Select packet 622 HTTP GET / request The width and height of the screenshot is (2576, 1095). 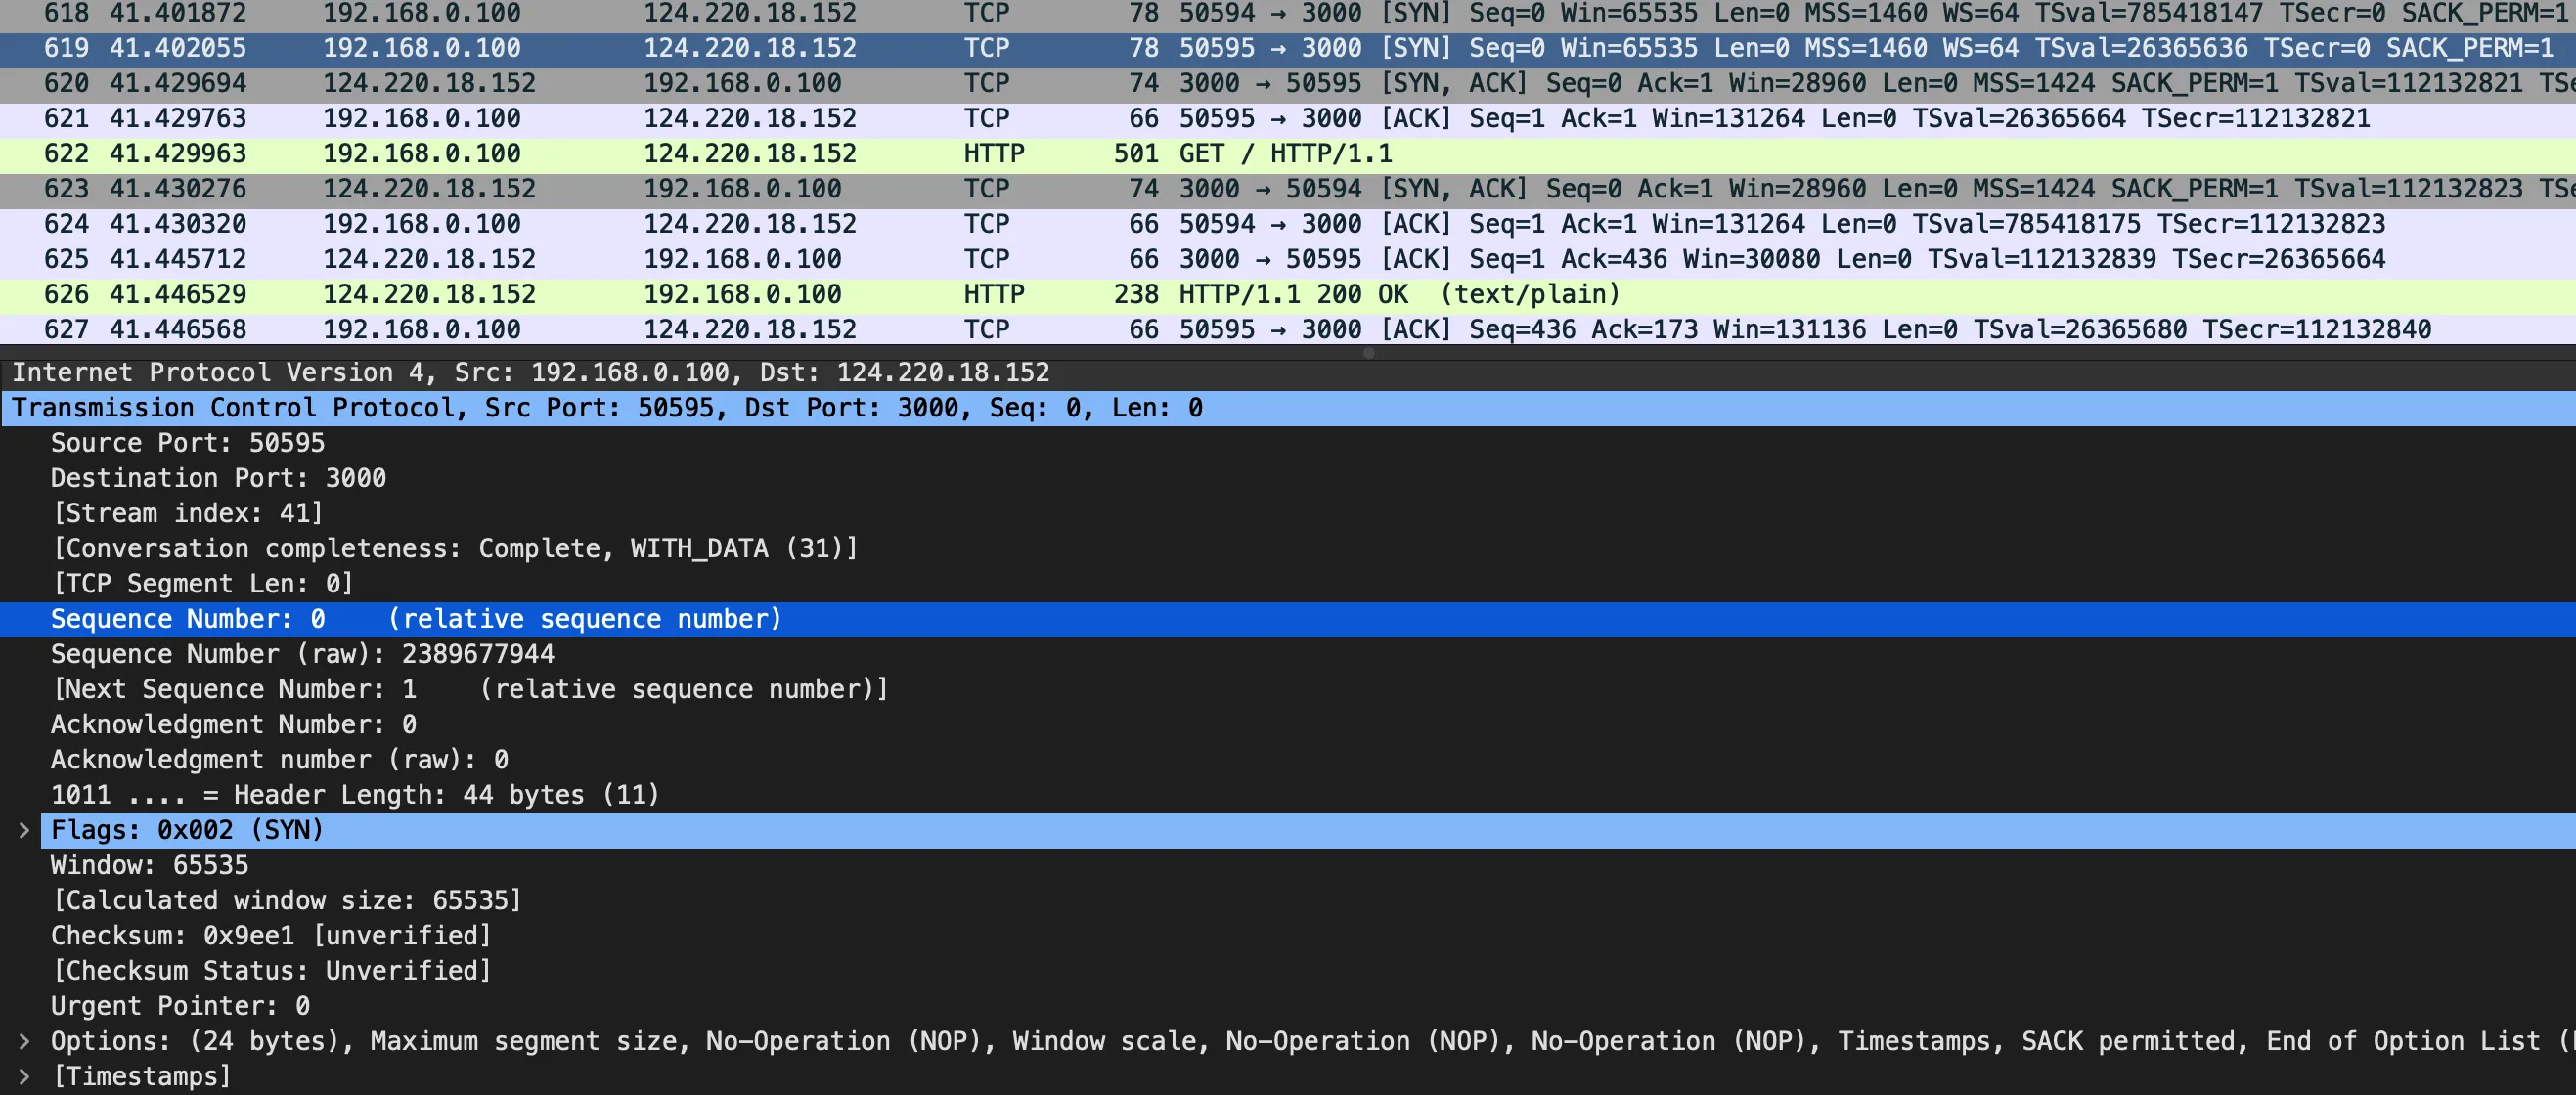[x=1288, y=154]
